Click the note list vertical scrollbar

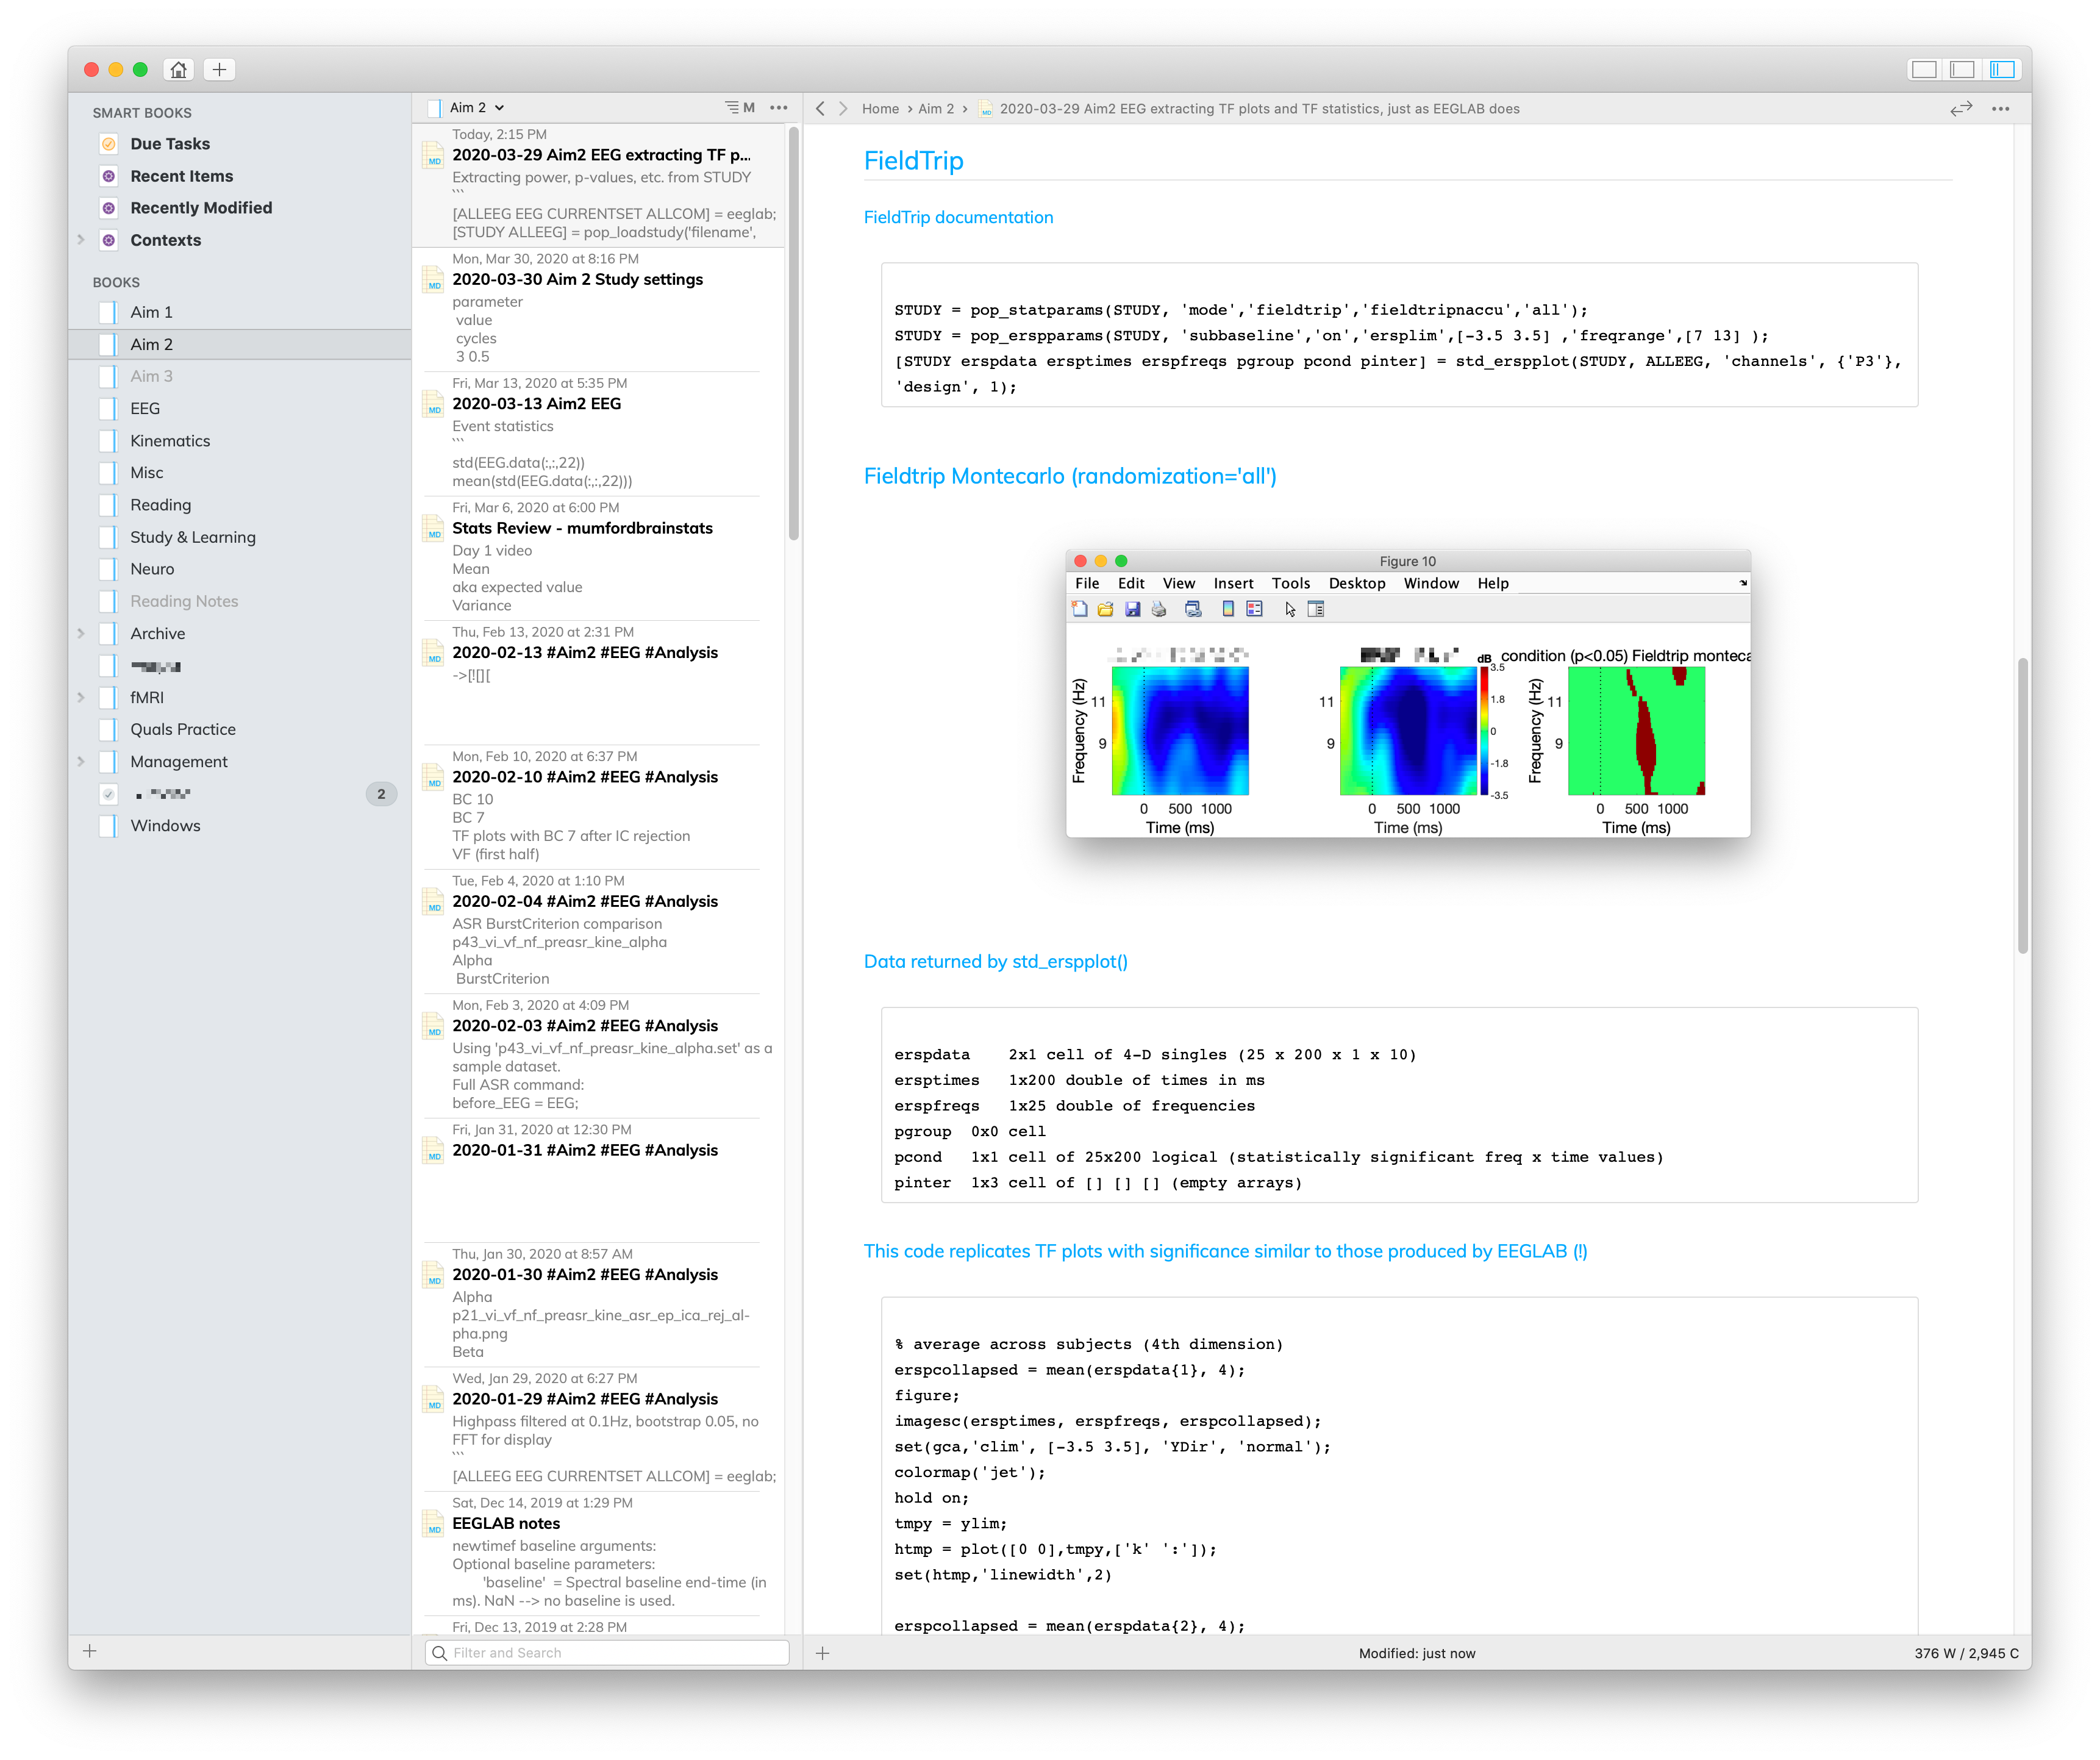pos(794,333)
